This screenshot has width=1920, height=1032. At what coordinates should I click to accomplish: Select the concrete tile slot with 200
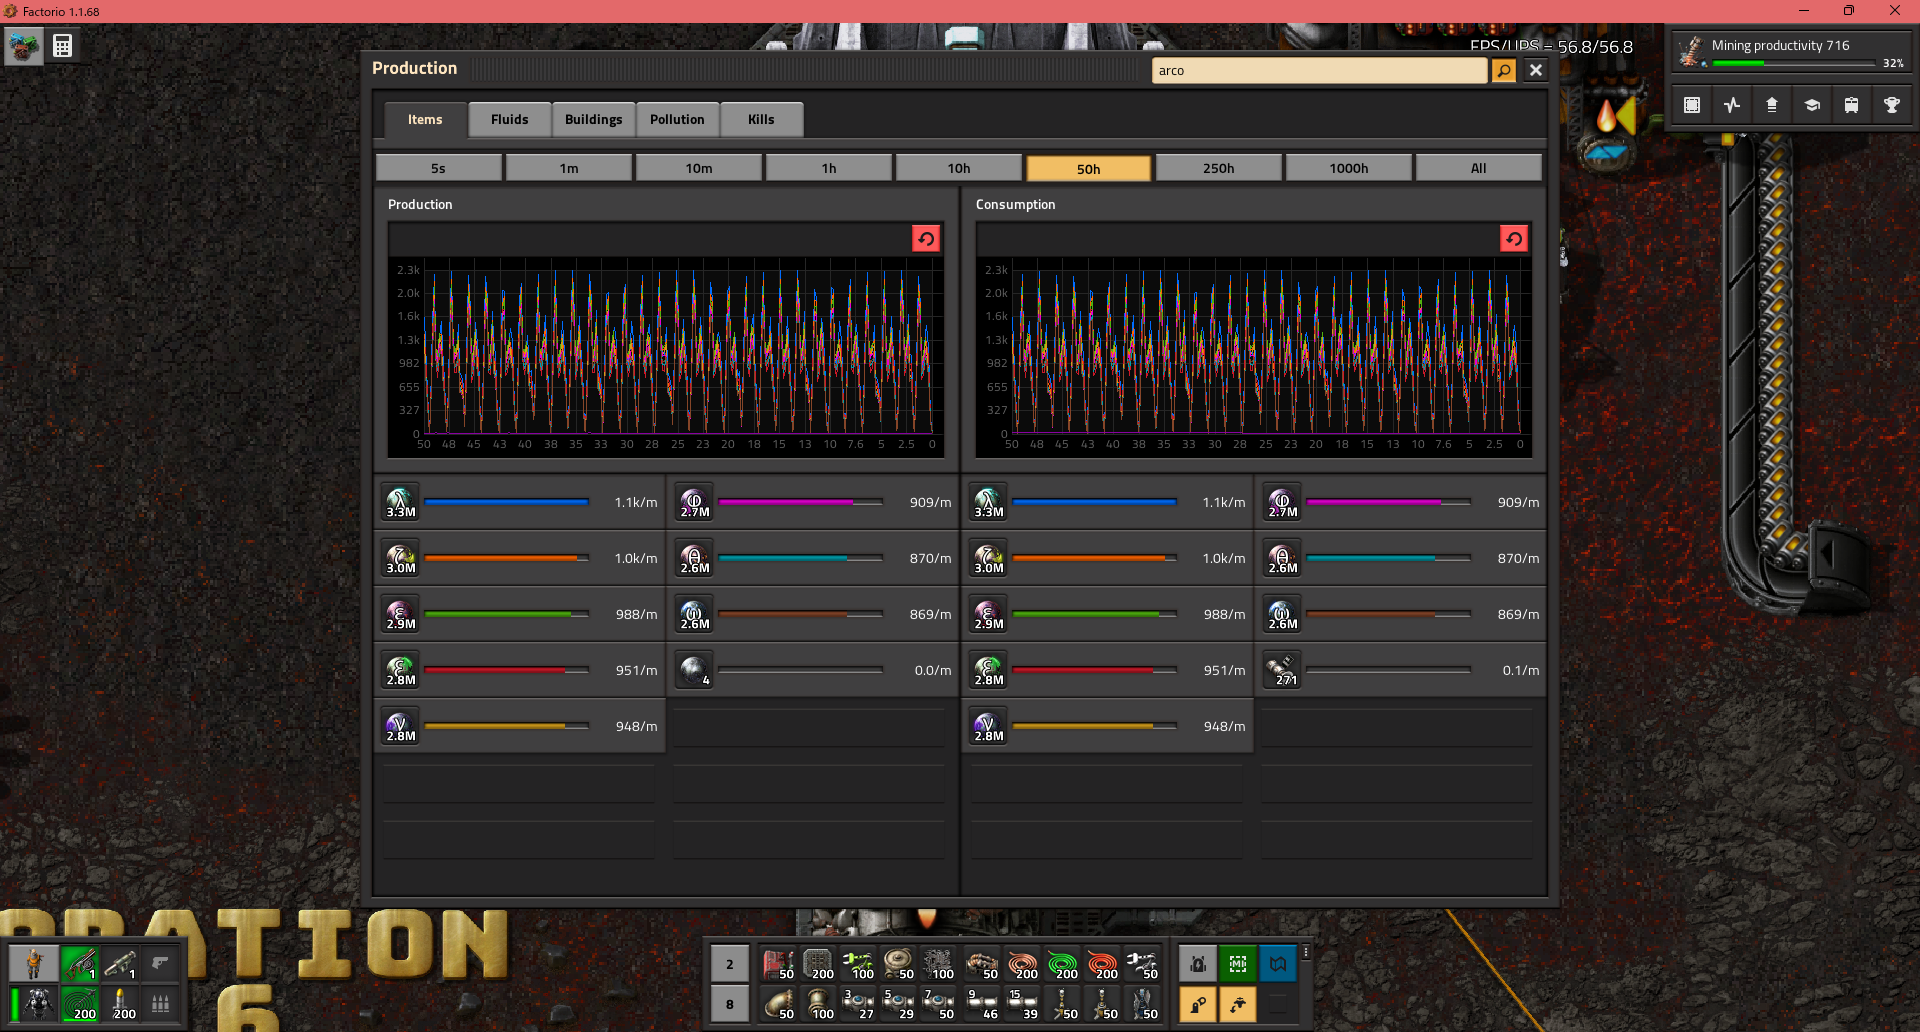click(x=818, y=964)
